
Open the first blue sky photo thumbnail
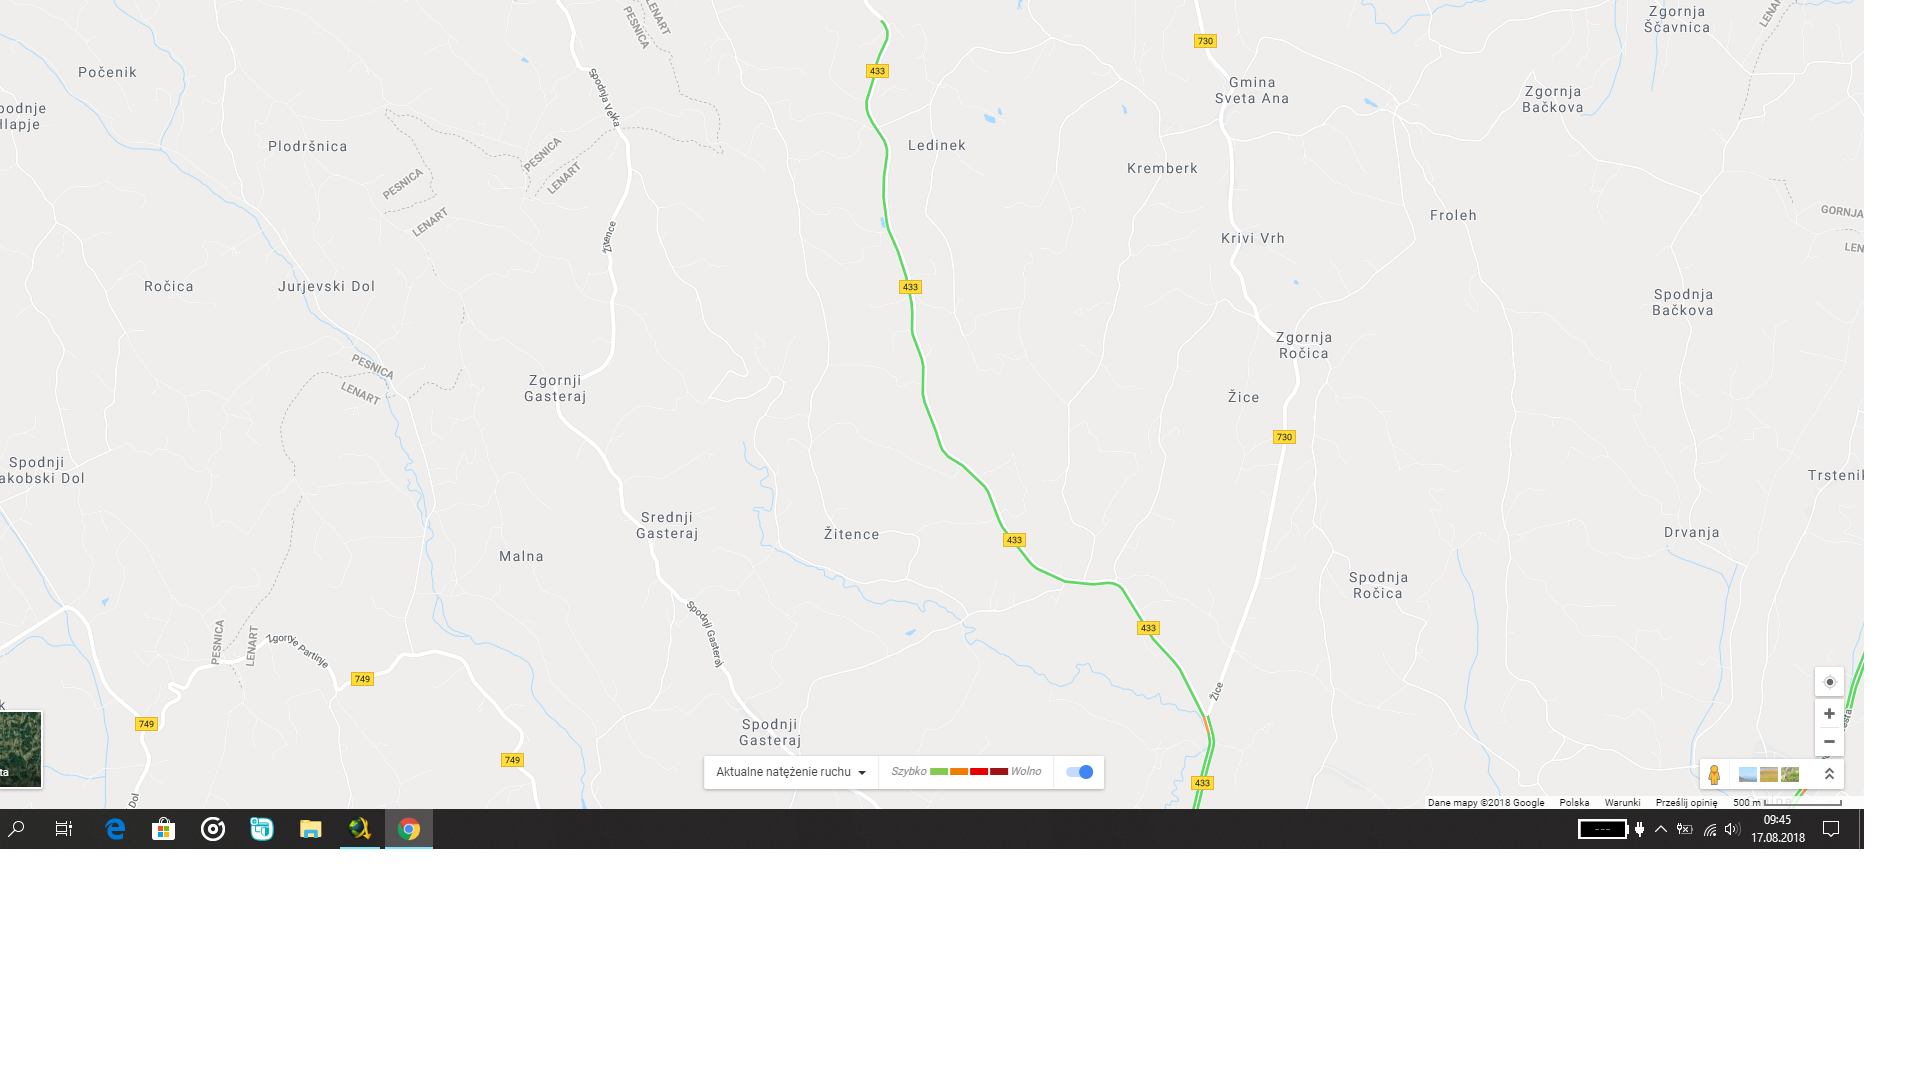pos(1748,775)
